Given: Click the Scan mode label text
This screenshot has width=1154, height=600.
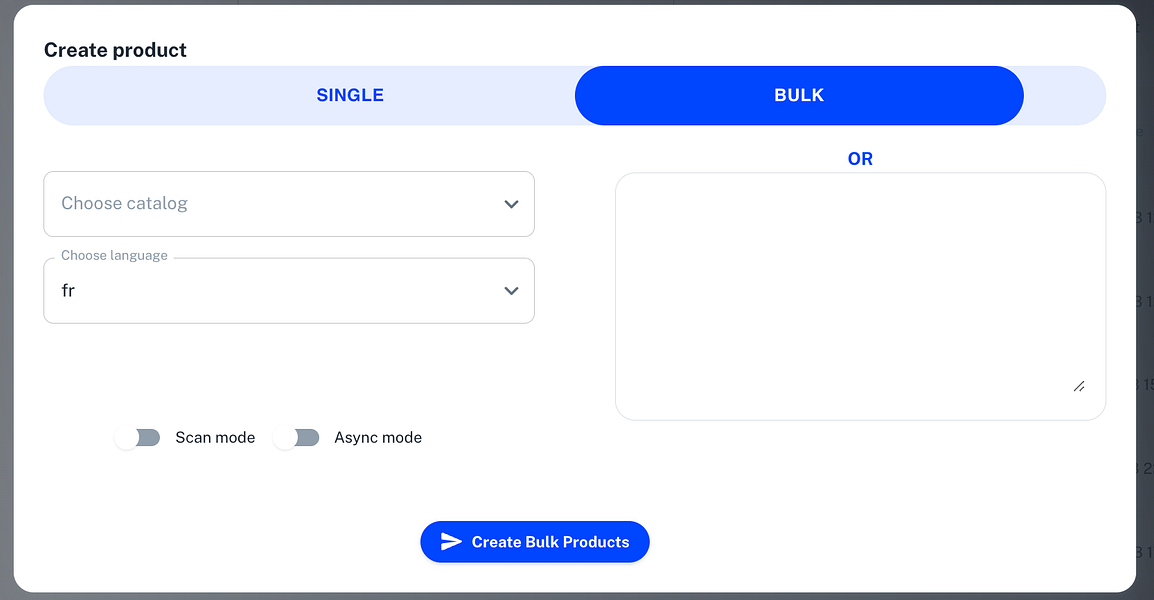Looking at the screenshot, I should coord(215,437).
